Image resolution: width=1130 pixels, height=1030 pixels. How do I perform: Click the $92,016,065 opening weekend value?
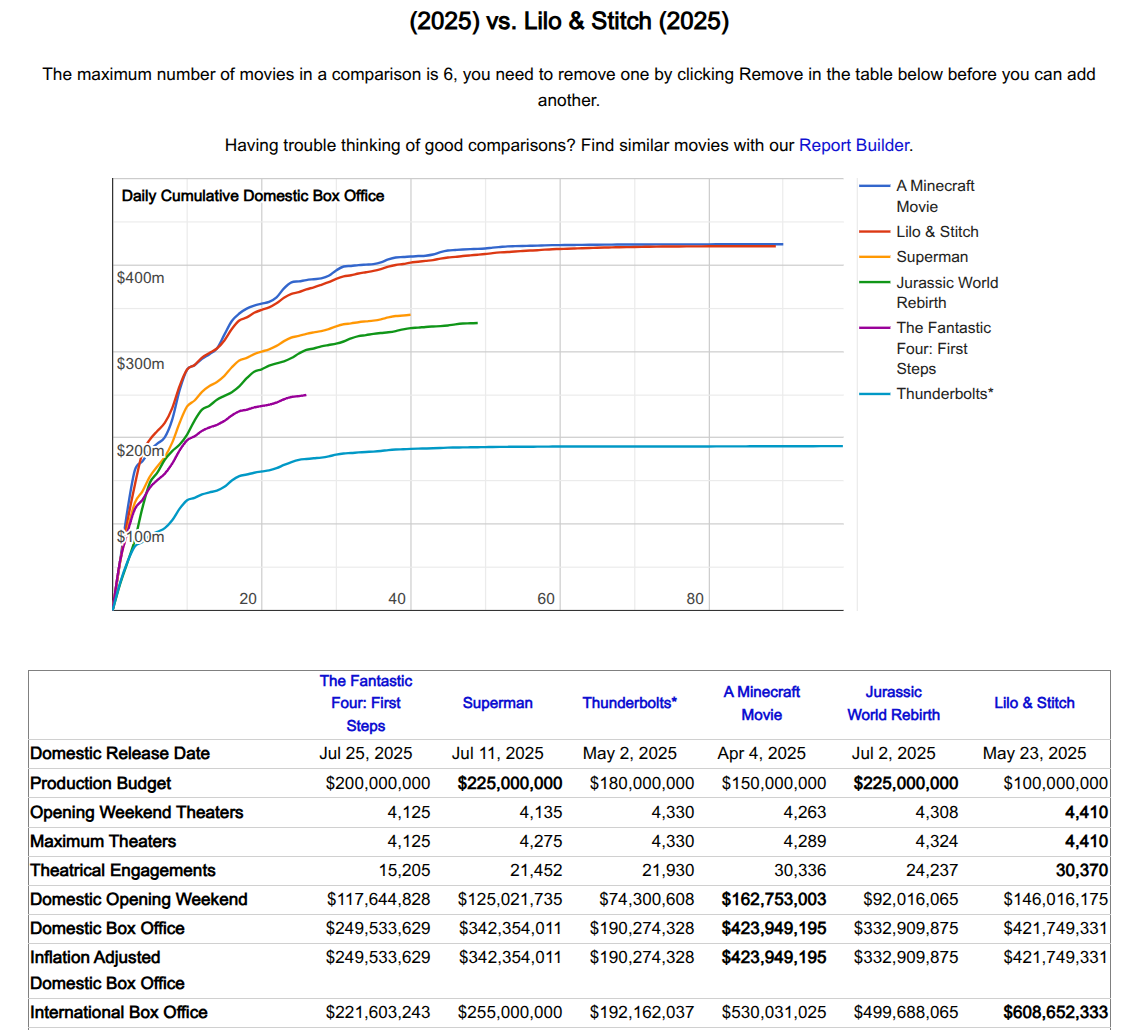click(911, 900)
